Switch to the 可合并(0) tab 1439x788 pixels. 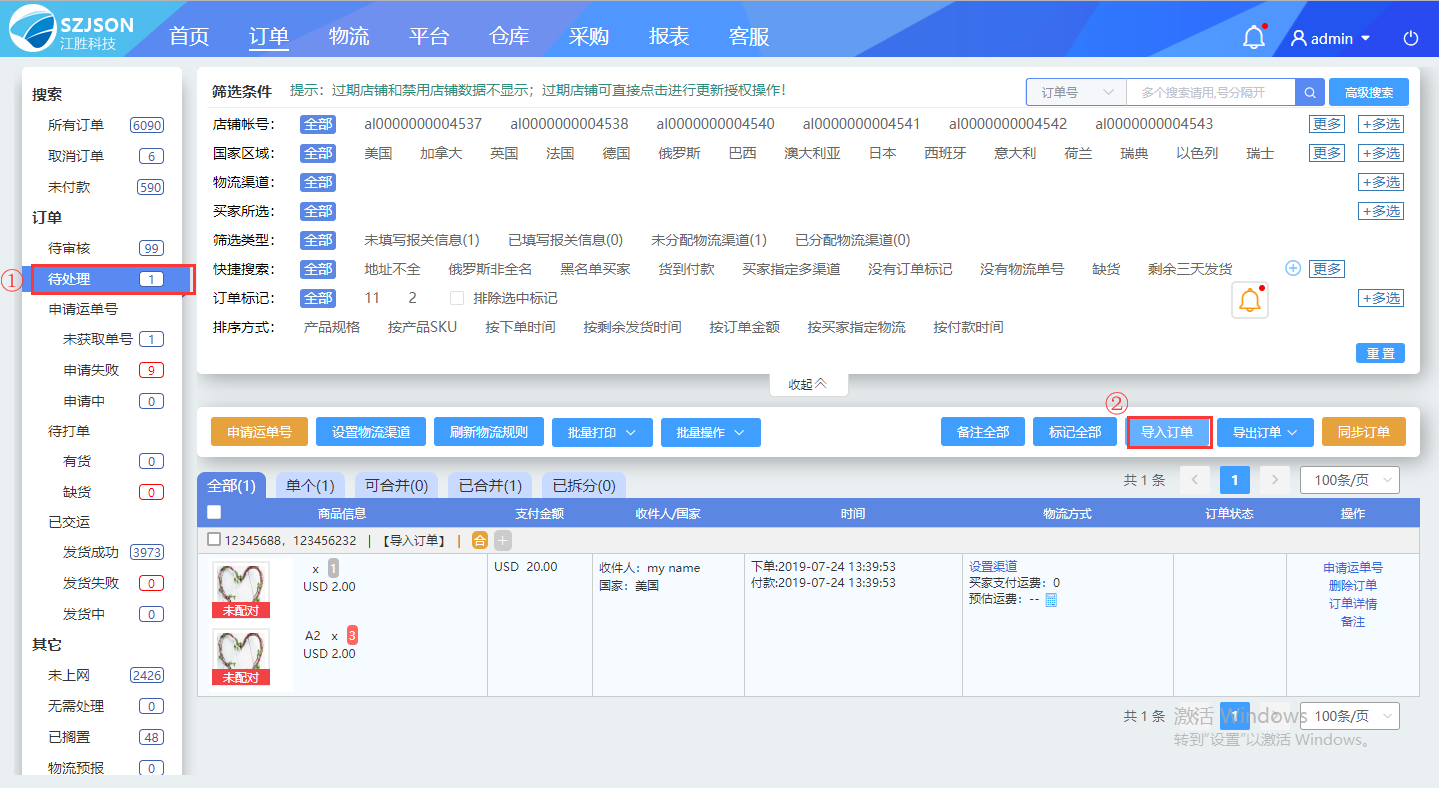pyautogui.click(x=396, y=485)
